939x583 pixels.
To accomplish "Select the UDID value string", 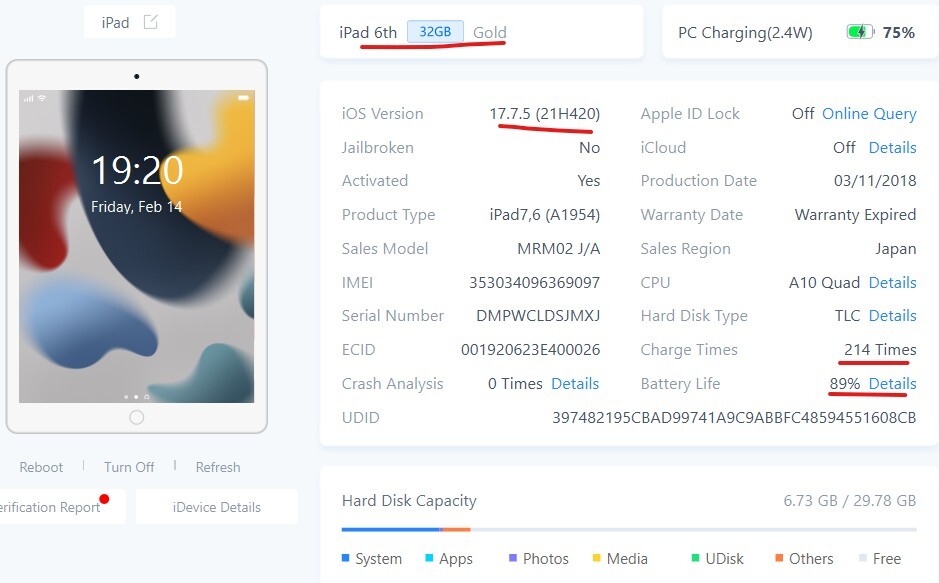I will tap(734, 417).
